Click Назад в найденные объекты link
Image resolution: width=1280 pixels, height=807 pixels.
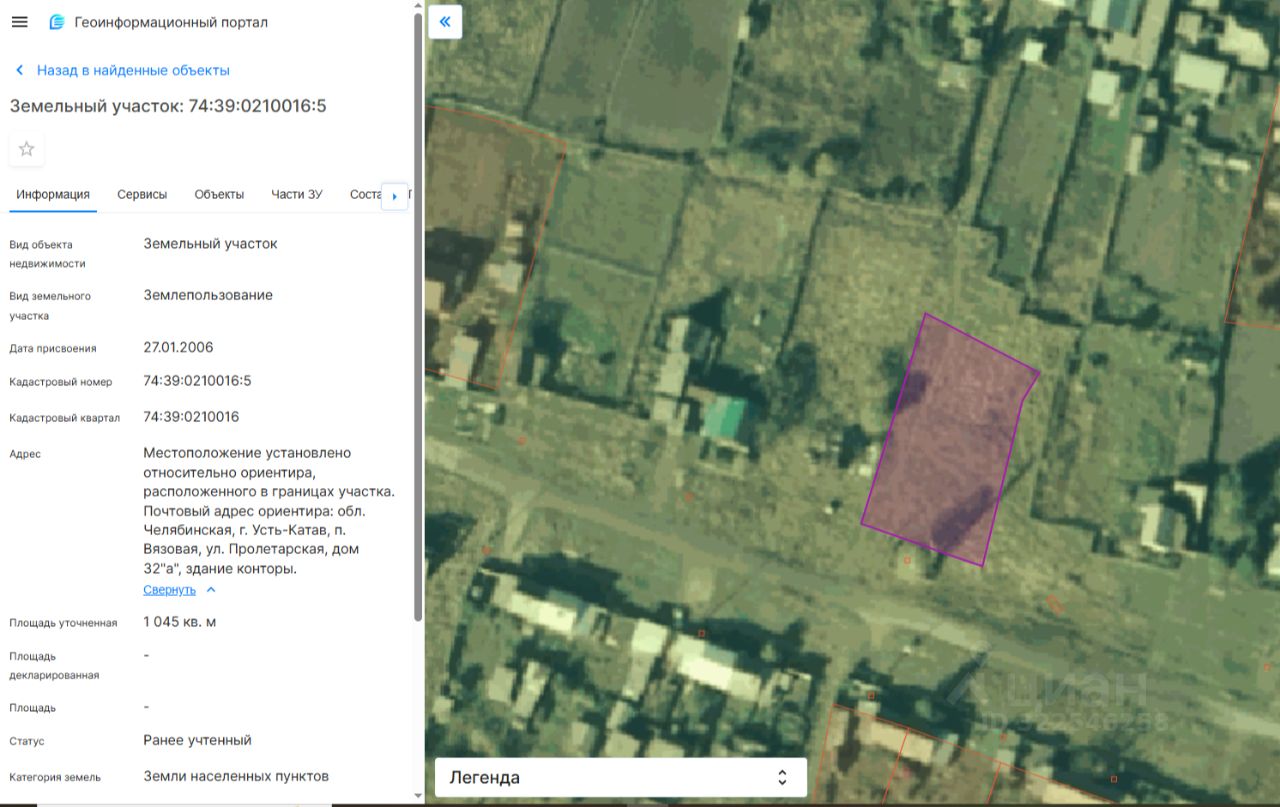click(x=133, y=70)
